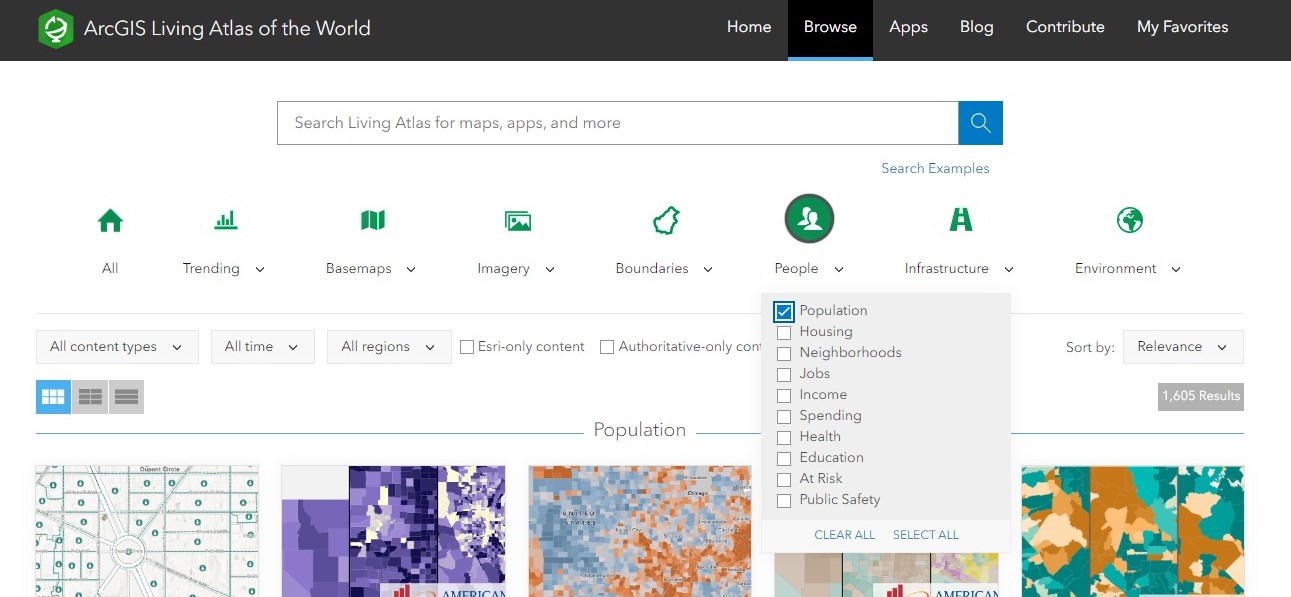The width and height of the screenshot is (1291, 597).
Task: Select the Basemaps folded map icon
Action: (x=373, y=220)
